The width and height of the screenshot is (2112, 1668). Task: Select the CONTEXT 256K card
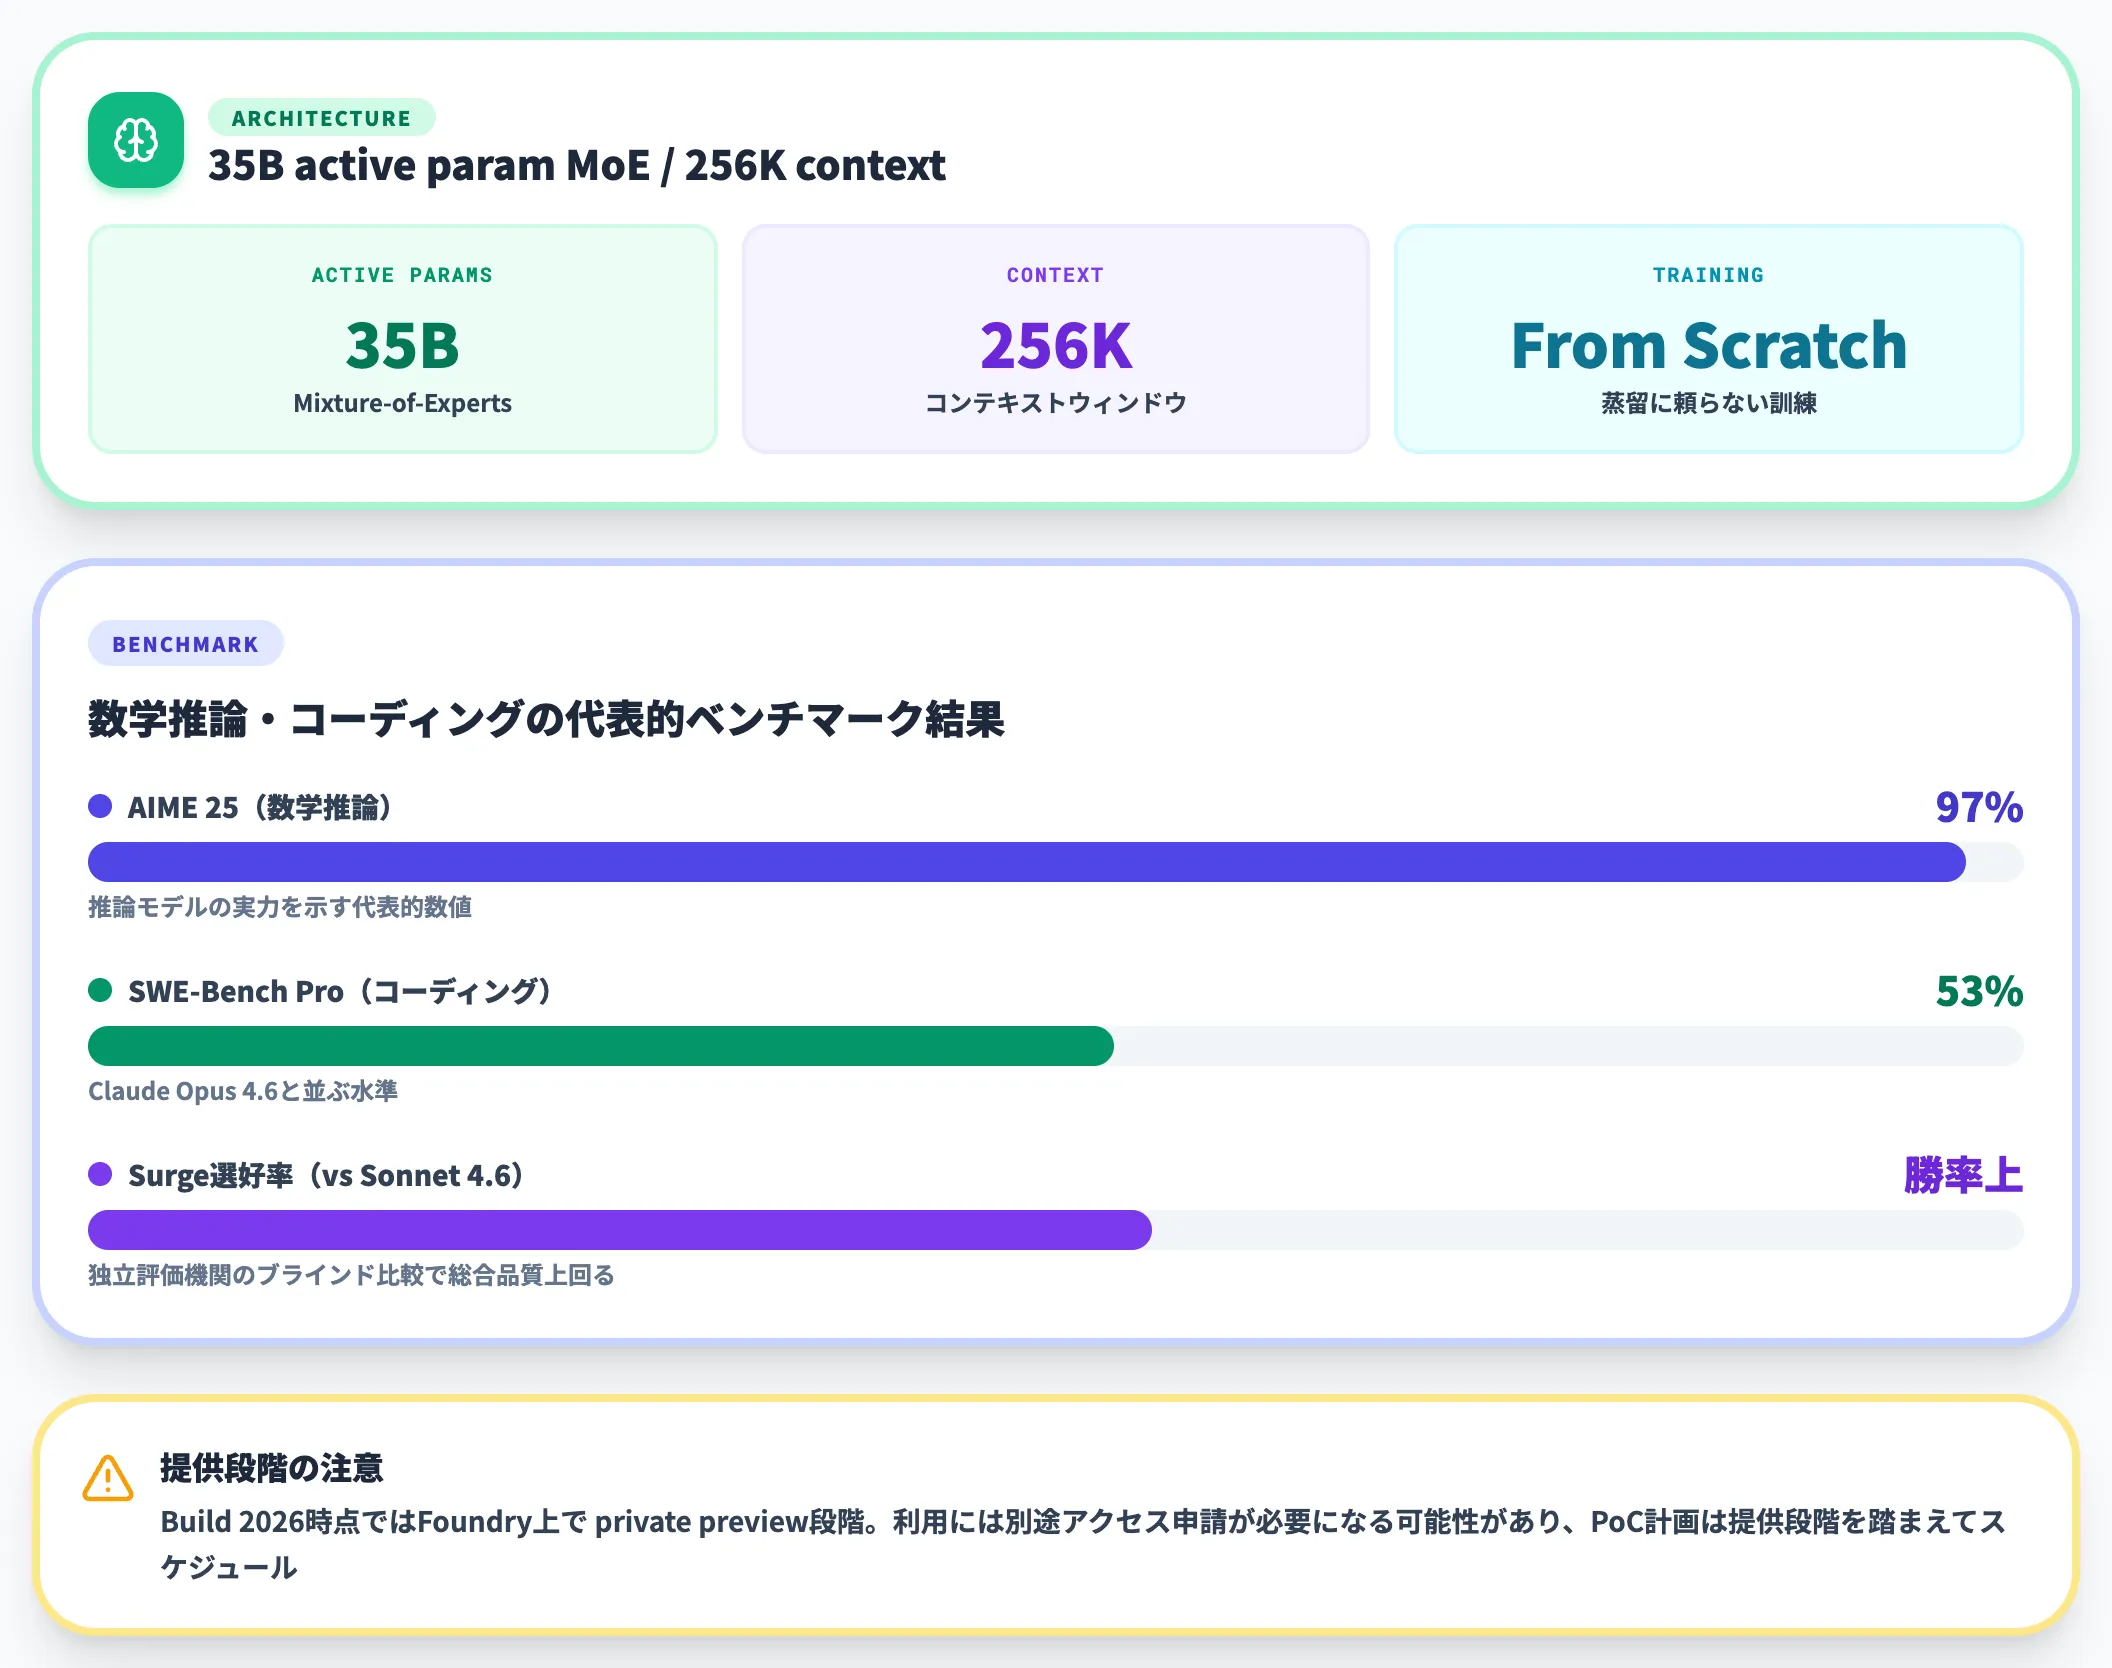click(x=1056, y=339)
